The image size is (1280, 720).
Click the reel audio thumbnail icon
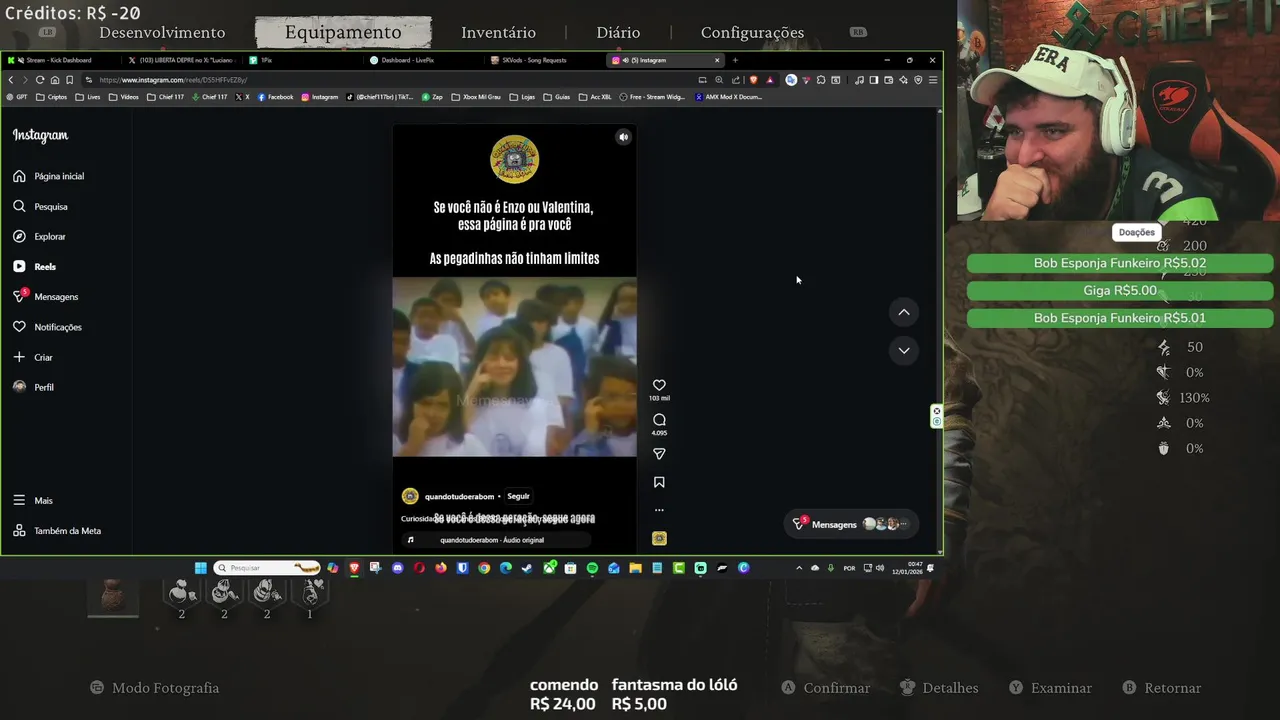[659, 538]
